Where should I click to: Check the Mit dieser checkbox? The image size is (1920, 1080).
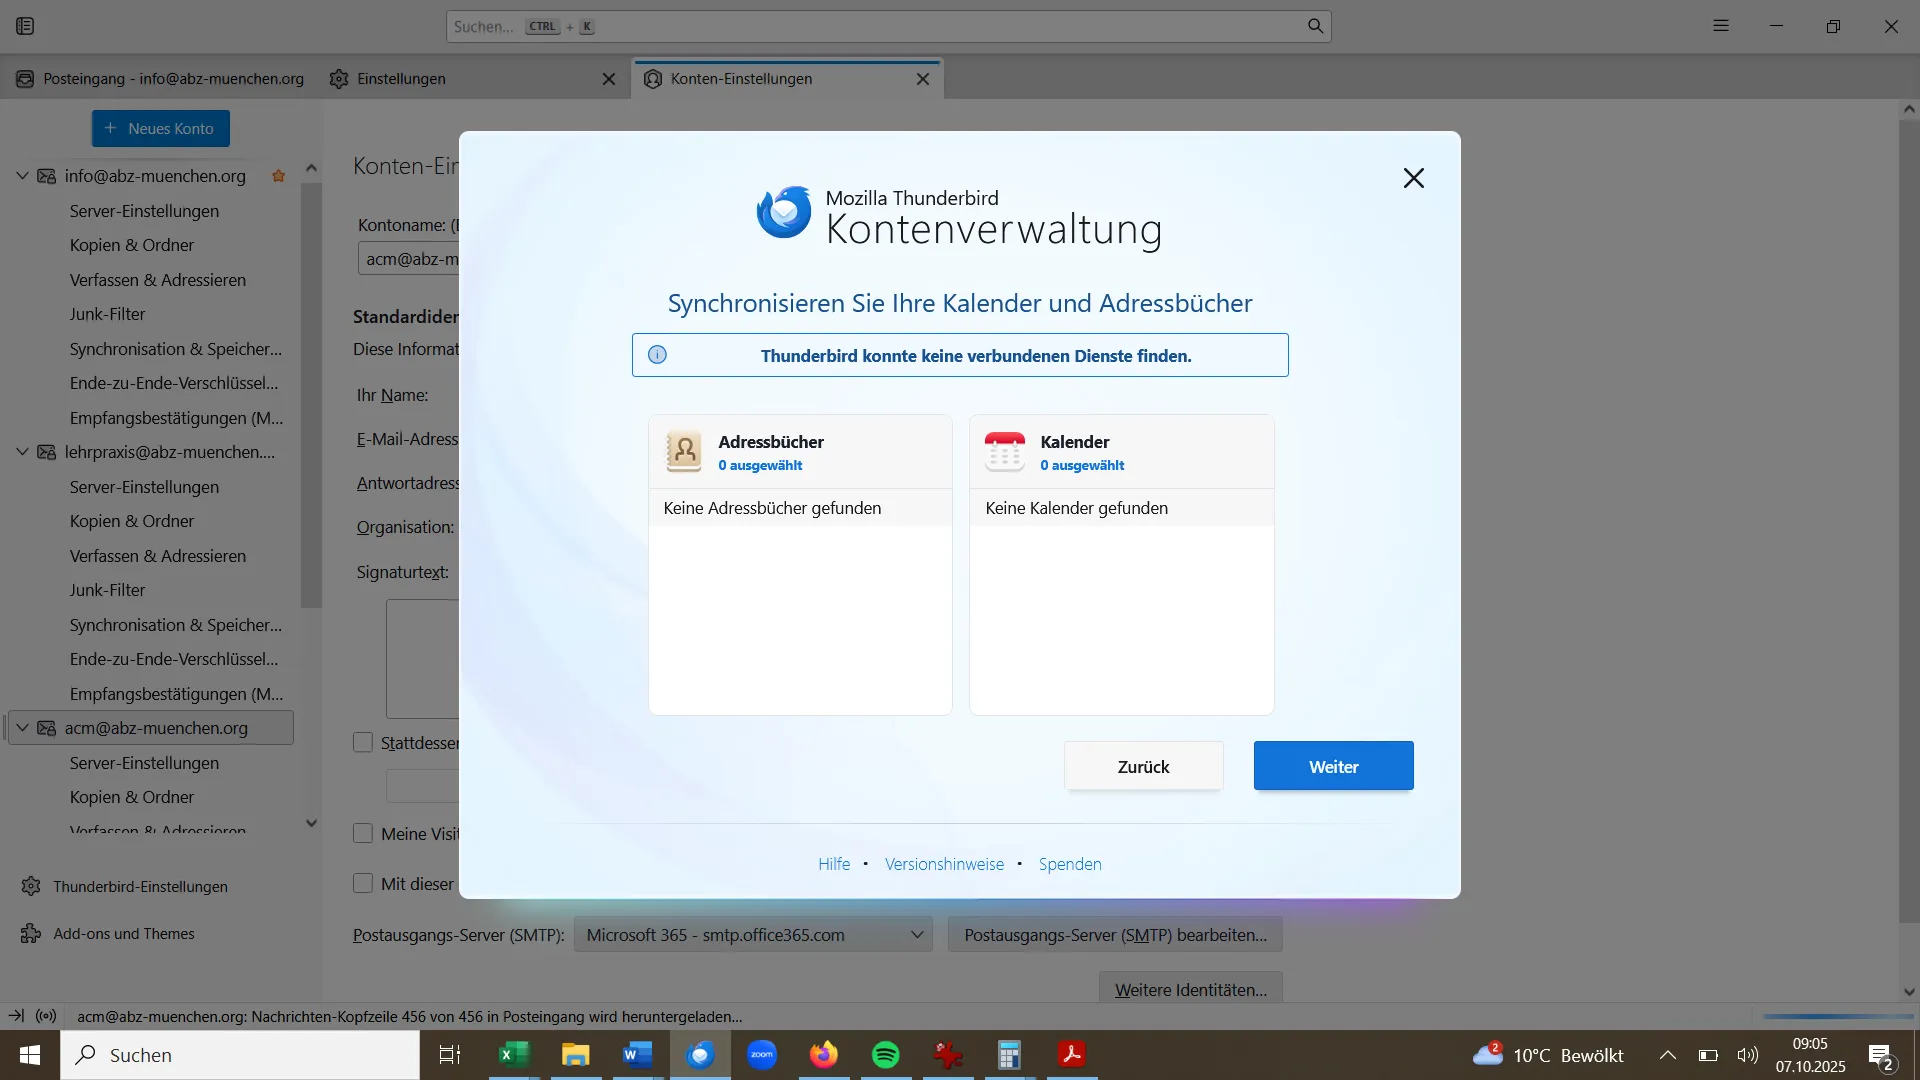(363, 883)
